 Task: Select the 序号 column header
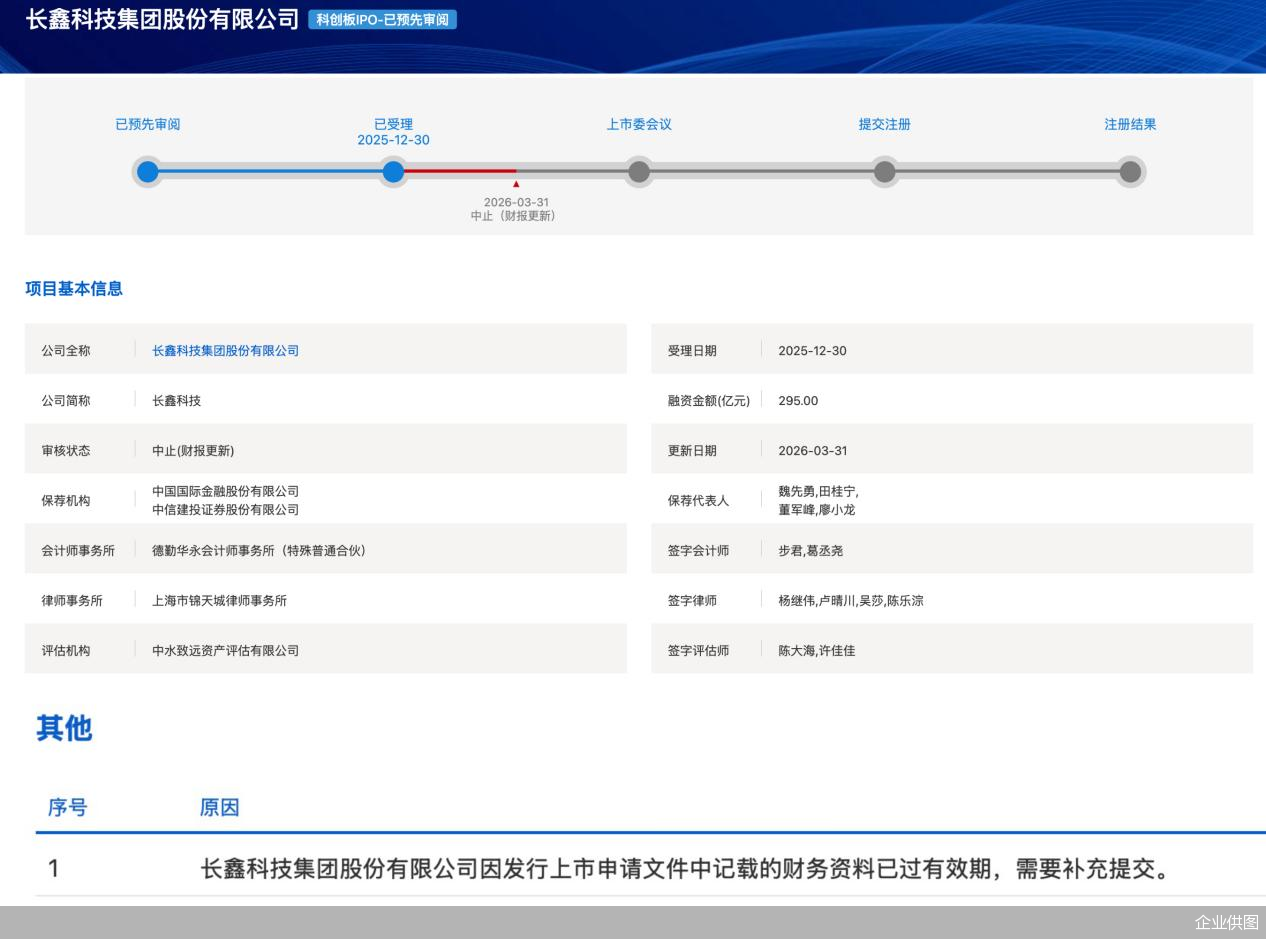coord(66,807)
